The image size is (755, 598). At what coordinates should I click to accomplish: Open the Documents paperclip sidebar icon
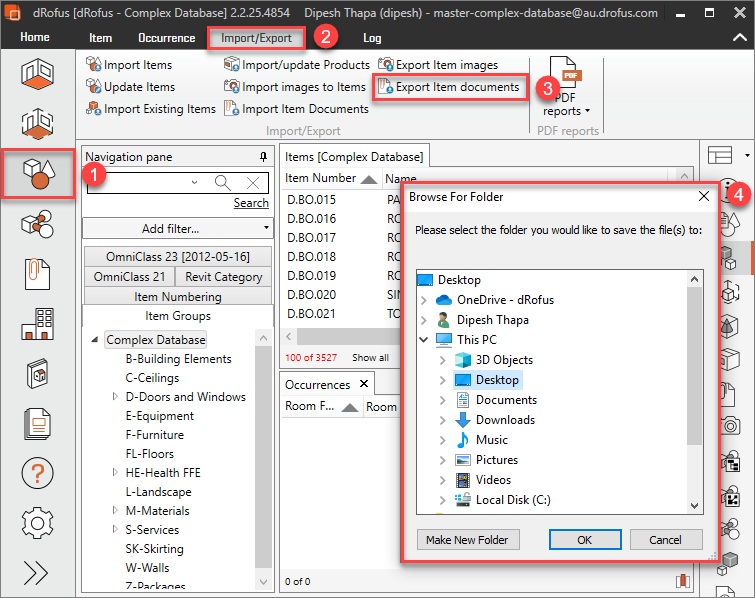click(x=37, y=274)
